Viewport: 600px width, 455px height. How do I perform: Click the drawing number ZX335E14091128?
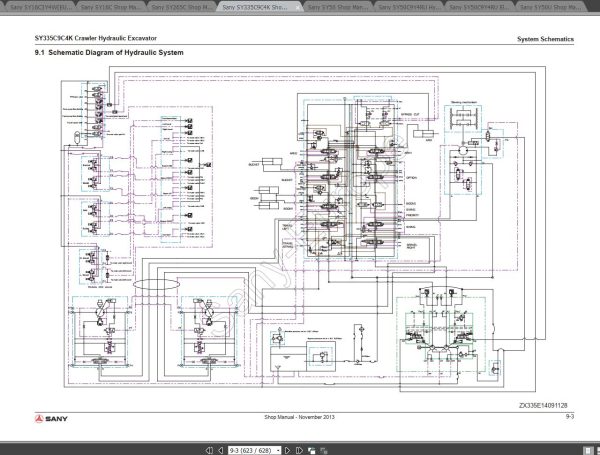[x=543, y=405]
